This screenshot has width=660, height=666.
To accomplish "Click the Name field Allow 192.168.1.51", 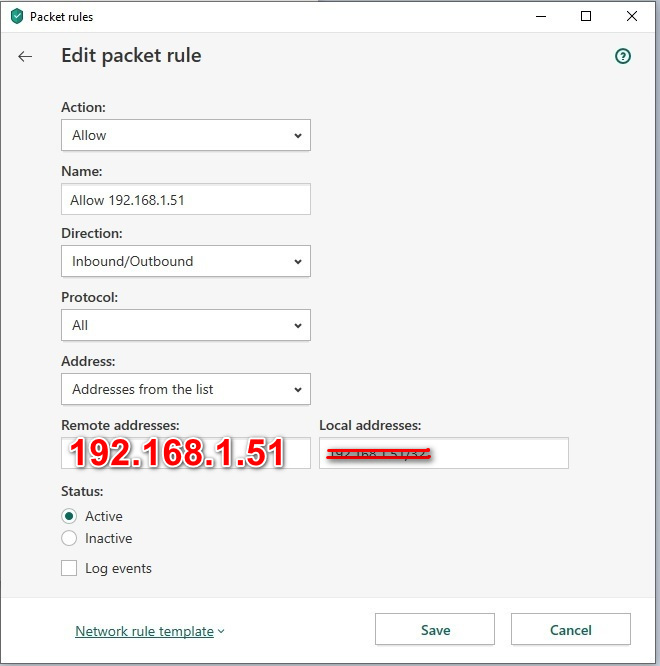I will (186, 199).
